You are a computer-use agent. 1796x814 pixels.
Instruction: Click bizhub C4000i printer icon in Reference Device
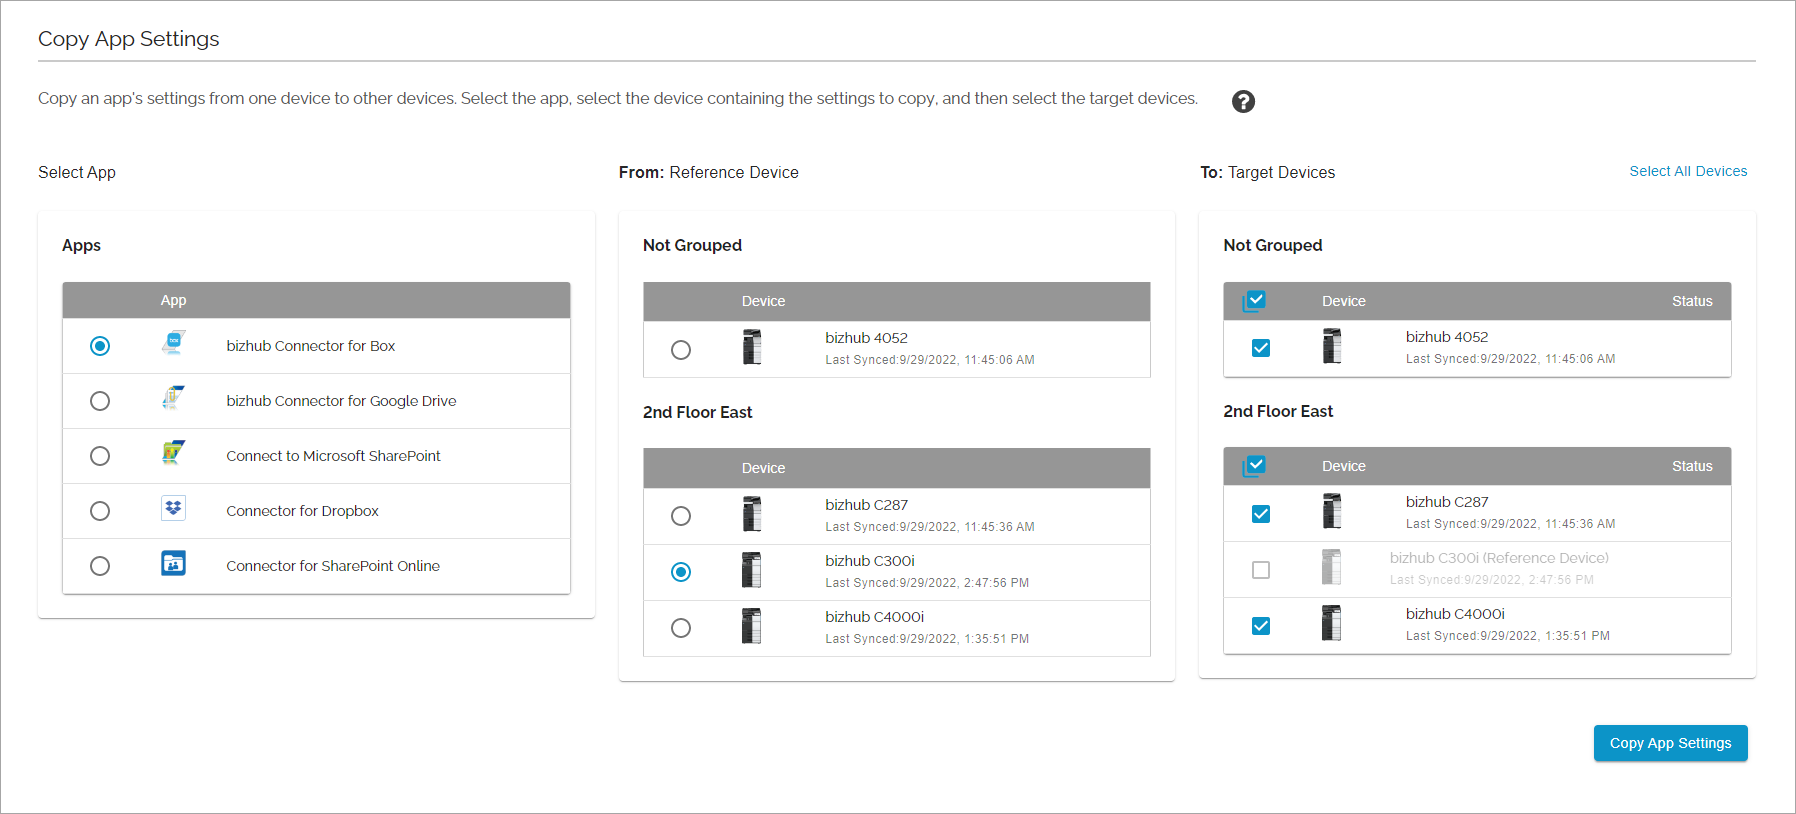(752, 626)
